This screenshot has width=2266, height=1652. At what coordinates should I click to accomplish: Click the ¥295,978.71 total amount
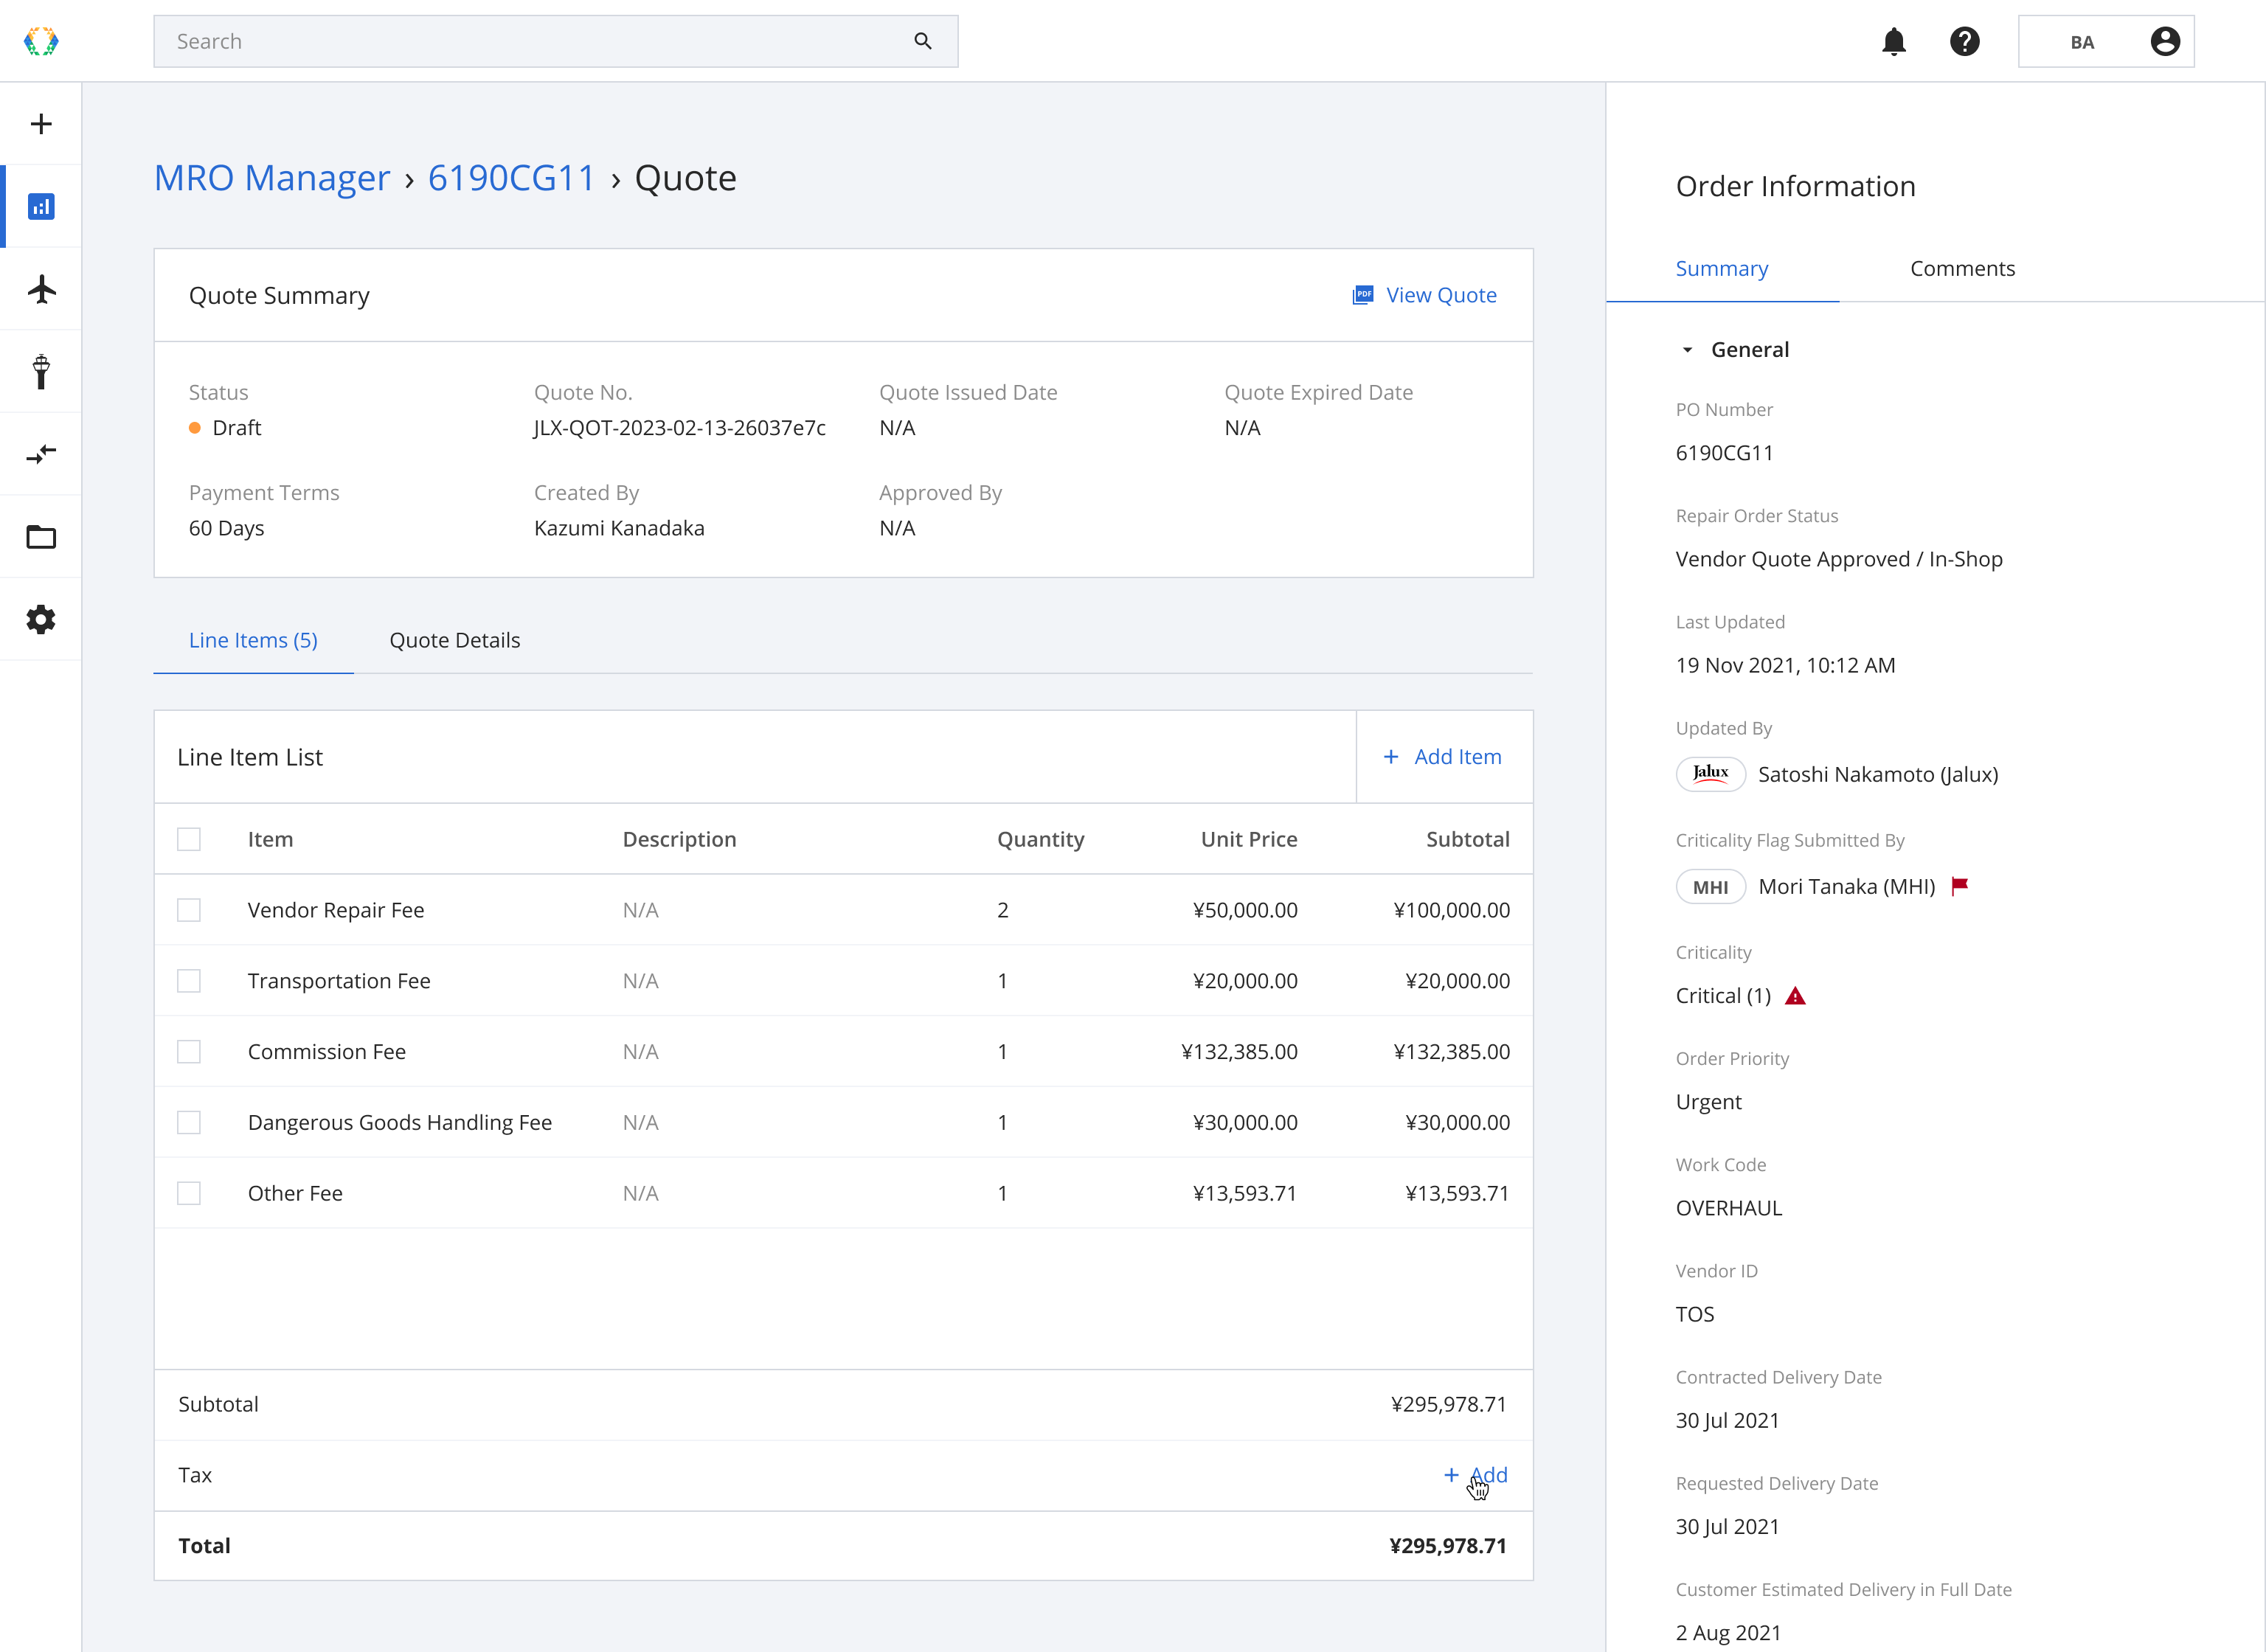pyautogui.click(x=1448, y=1546)
